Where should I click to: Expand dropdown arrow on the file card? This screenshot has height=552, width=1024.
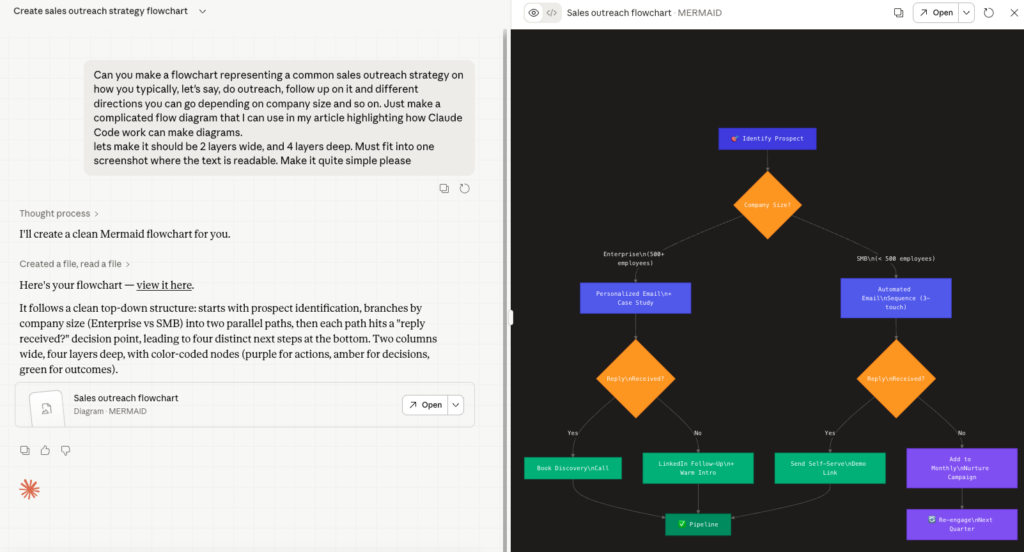click(x=456, y=405)
